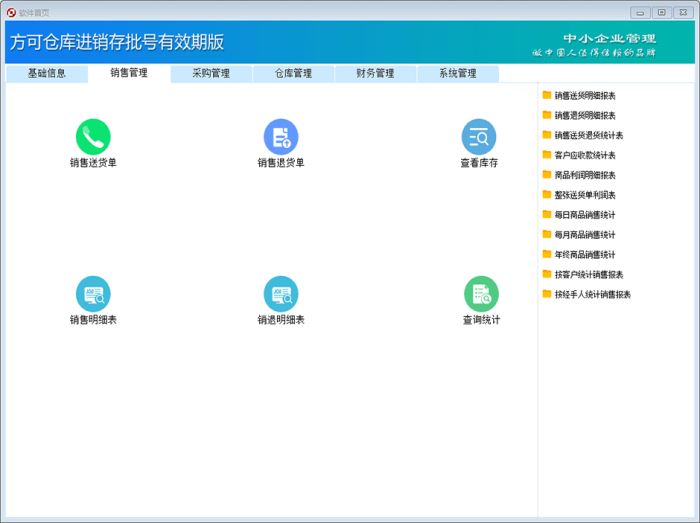Screen dimensions: 700x523
Task: Click the red app icon in title bar
Action: (11, 12)
